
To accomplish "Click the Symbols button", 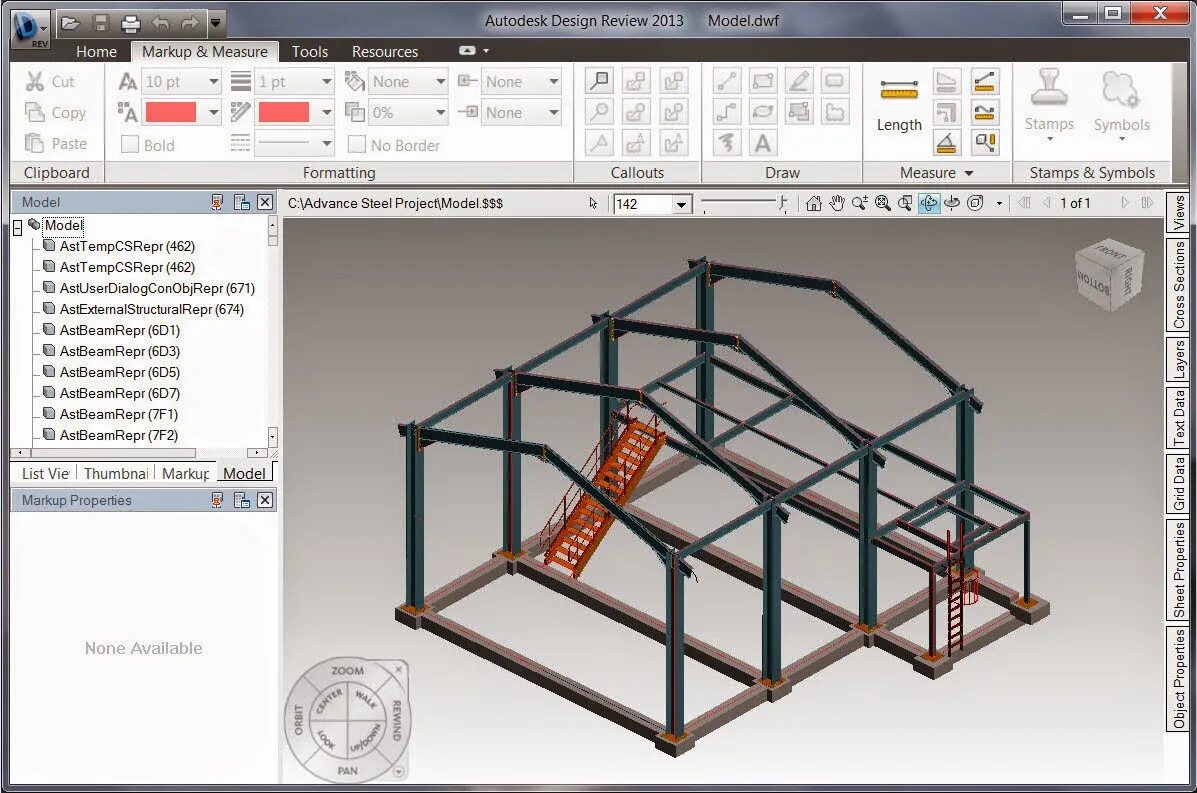I will pos(1121,105).
